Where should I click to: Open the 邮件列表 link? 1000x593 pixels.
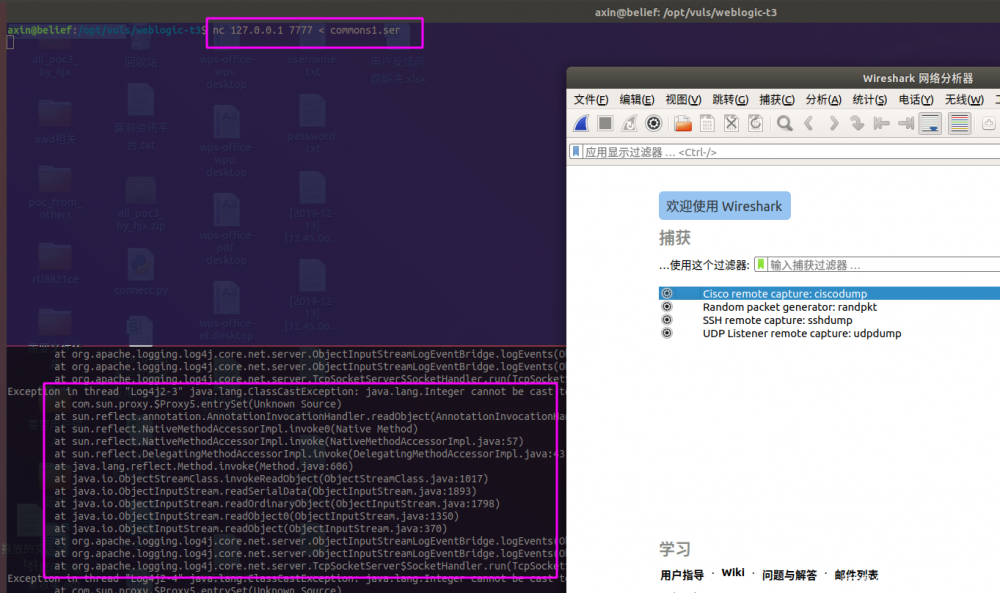click(856, 575)
